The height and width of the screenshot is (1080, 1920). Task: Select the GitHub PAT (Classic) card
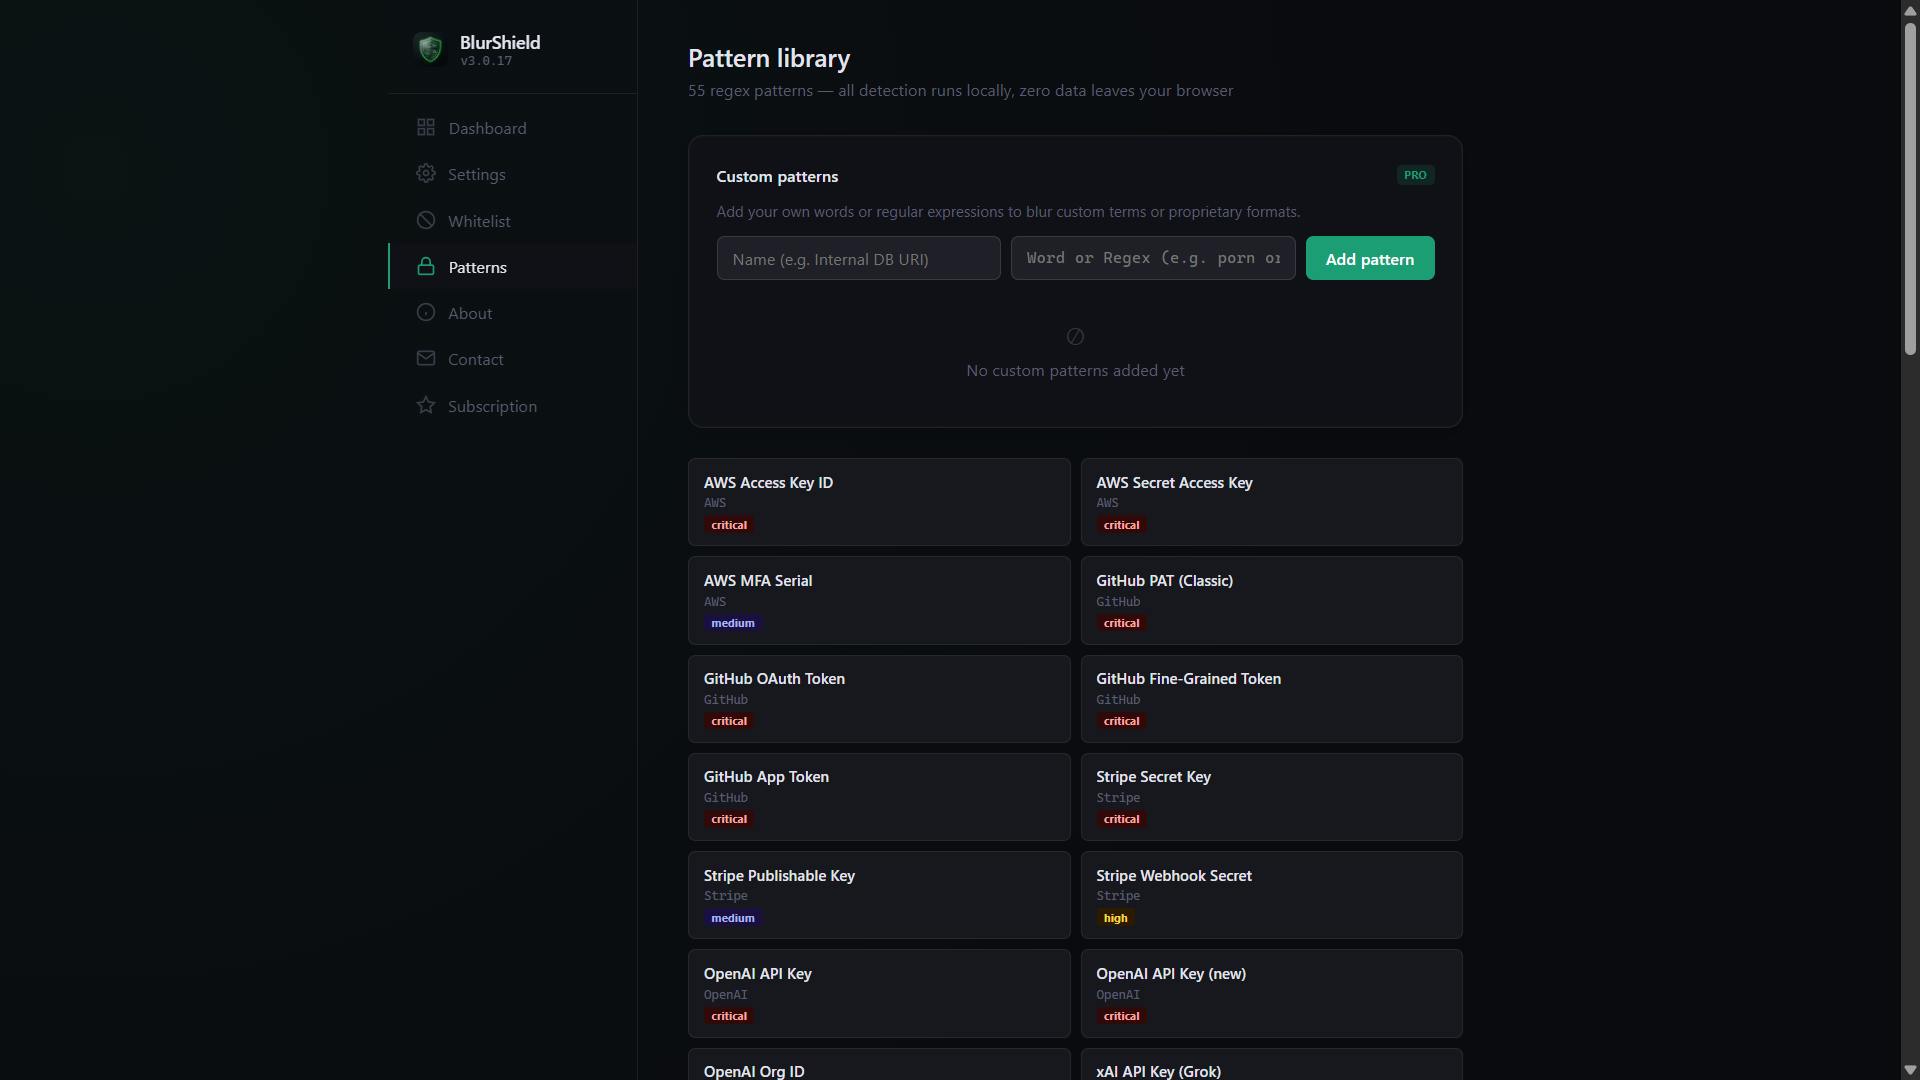1271,601
